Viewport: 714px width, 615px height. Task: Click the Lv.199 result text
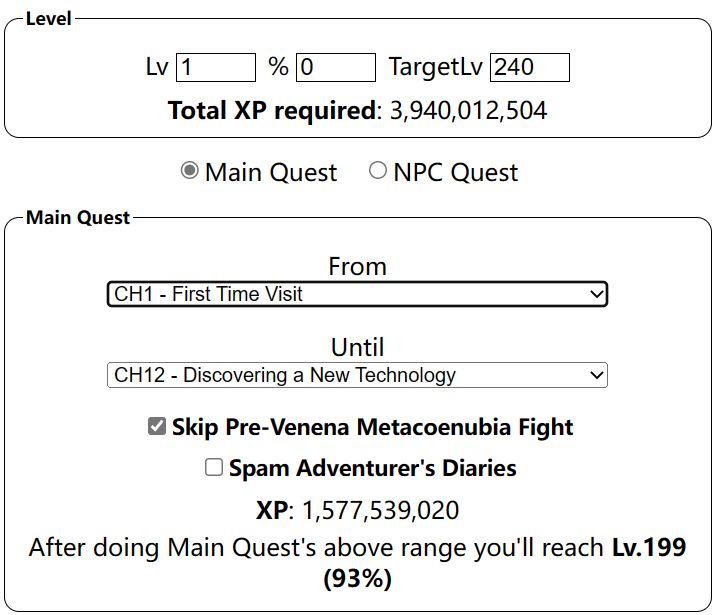click(649, 548)
